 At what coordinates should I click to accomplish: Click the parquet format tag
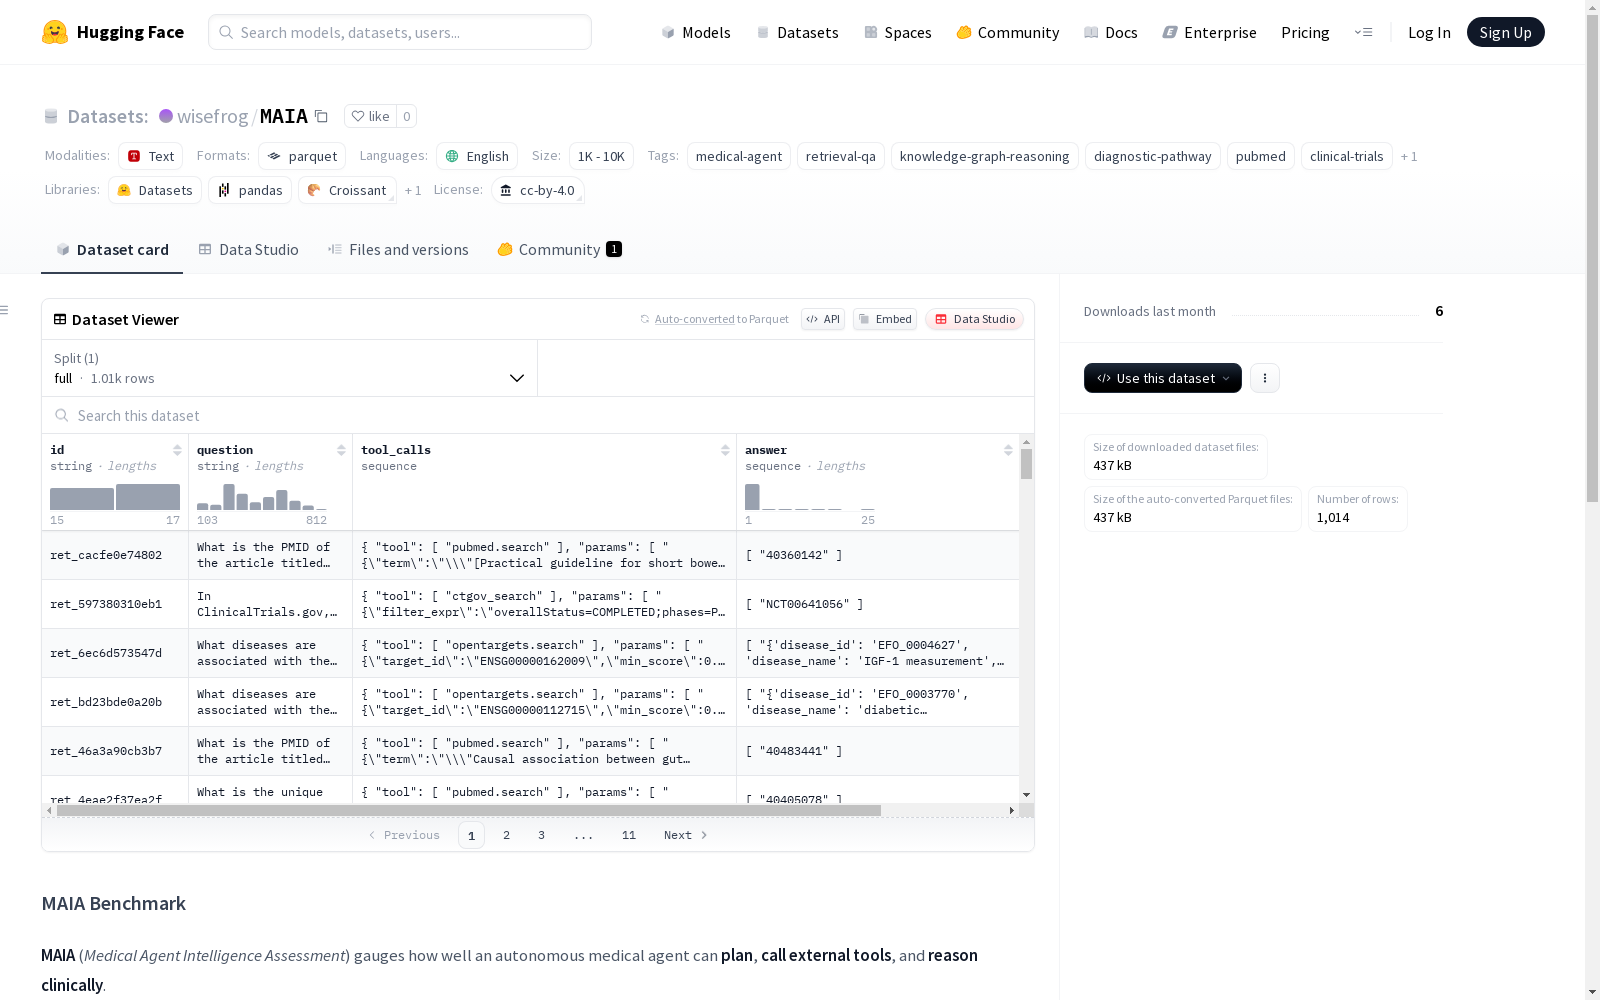302,156
